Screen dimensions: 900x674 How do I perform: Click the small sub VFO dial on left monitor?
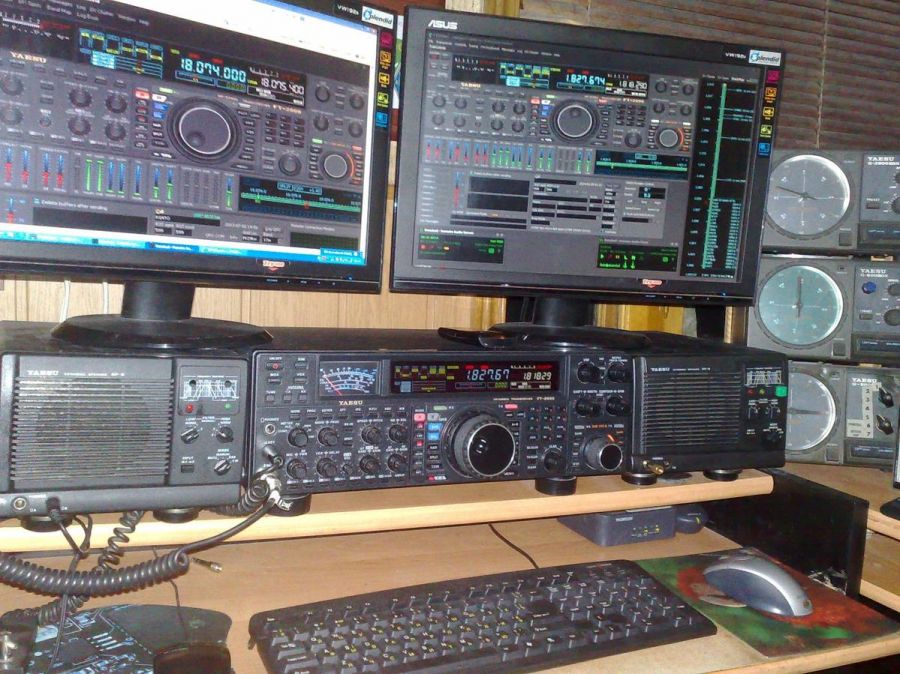click(x=336, y=166)
